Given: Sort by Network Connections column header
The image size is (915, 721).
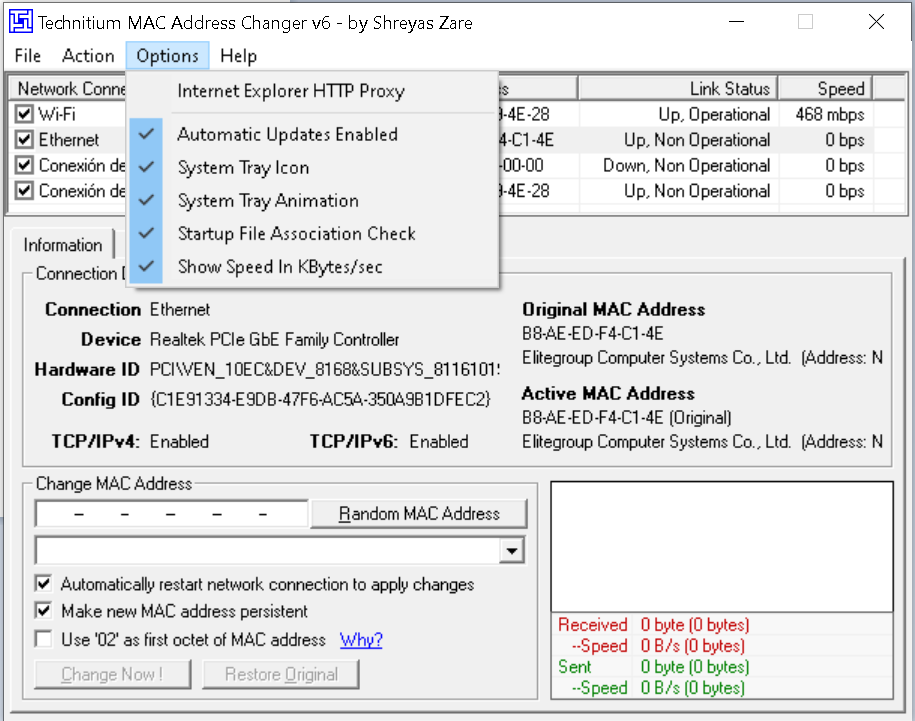Looking at the screenshot, I should (x=68, y=89).
